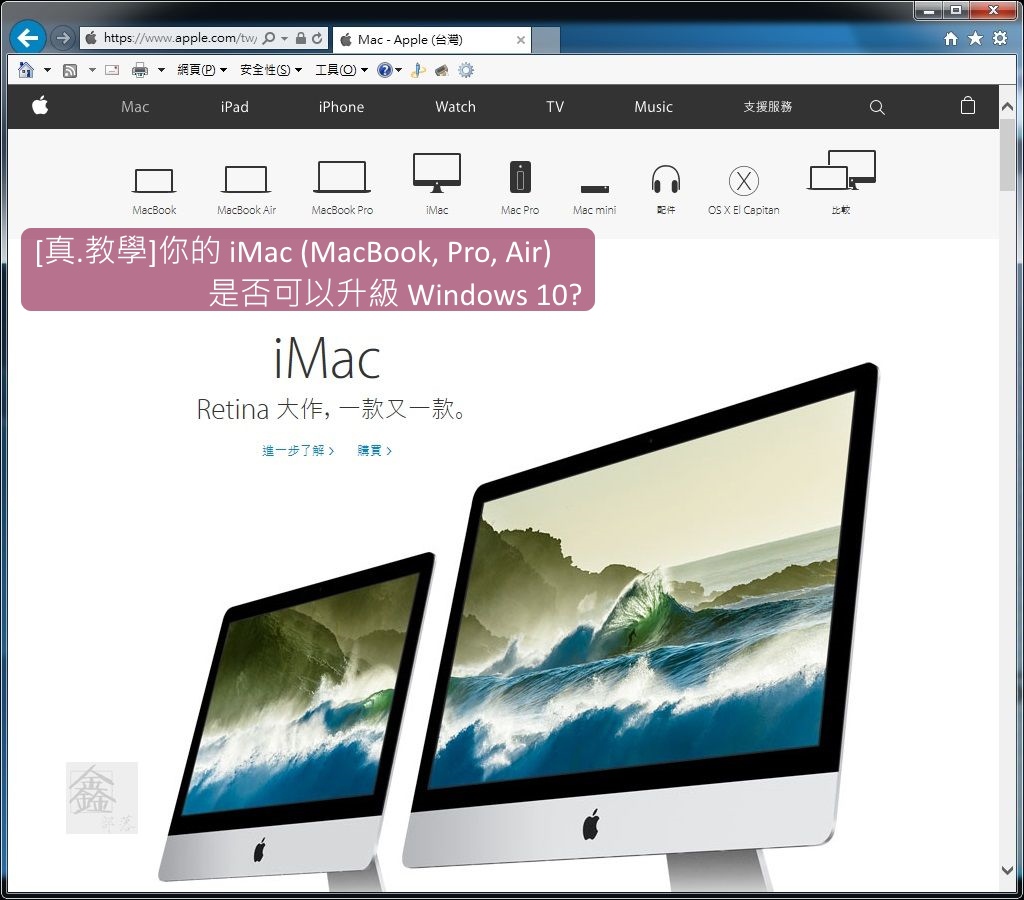Screen dimensions: 1024x900
Task: Click the security lock icon in address bar
Action: [300, 39]
